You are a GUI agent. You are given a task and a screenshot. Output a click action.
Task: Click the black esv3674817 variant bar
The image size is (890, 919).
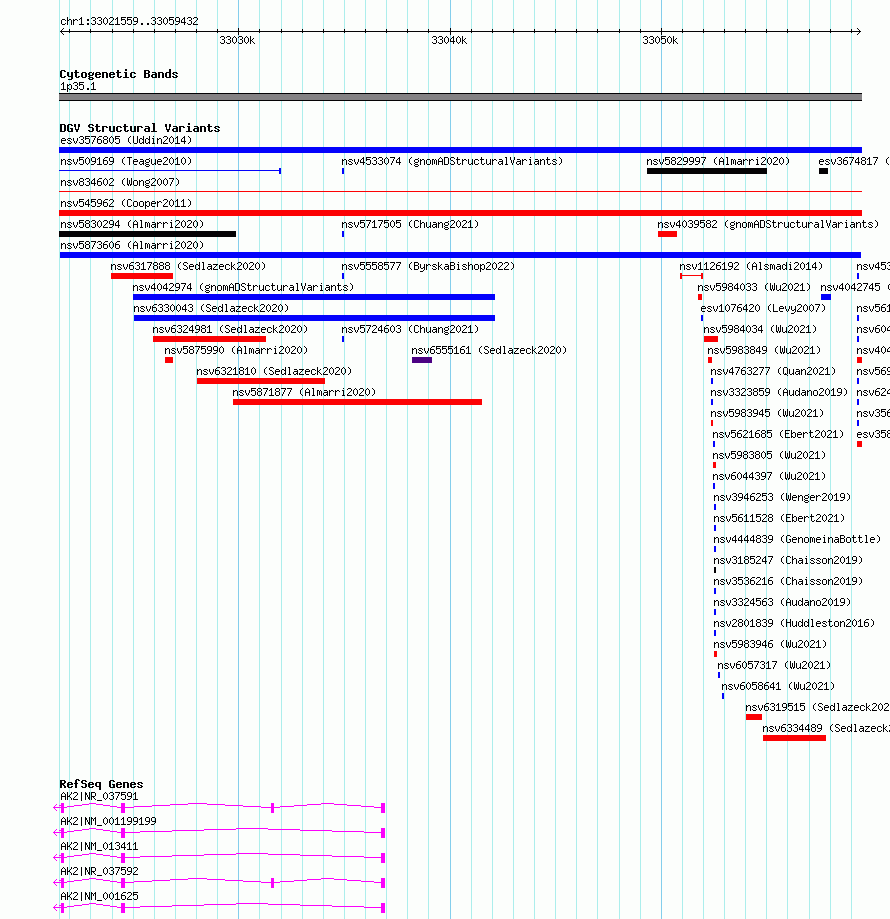pyautogui.click(x=823, y=171)
